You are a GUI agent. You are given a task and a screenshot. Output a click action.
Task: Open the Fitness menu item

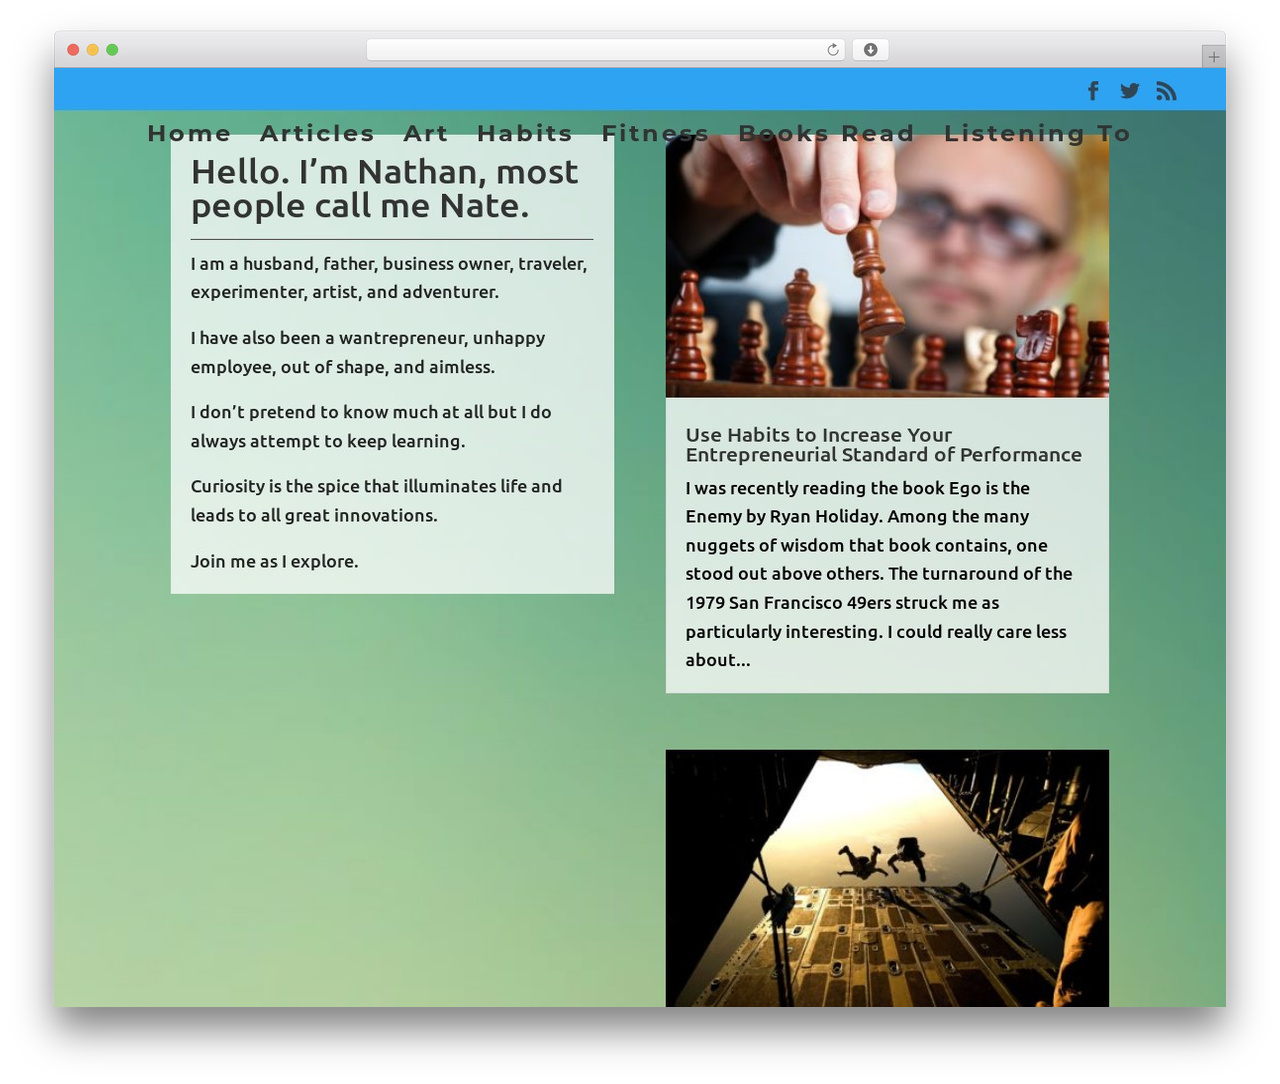(x=655, y=133)
